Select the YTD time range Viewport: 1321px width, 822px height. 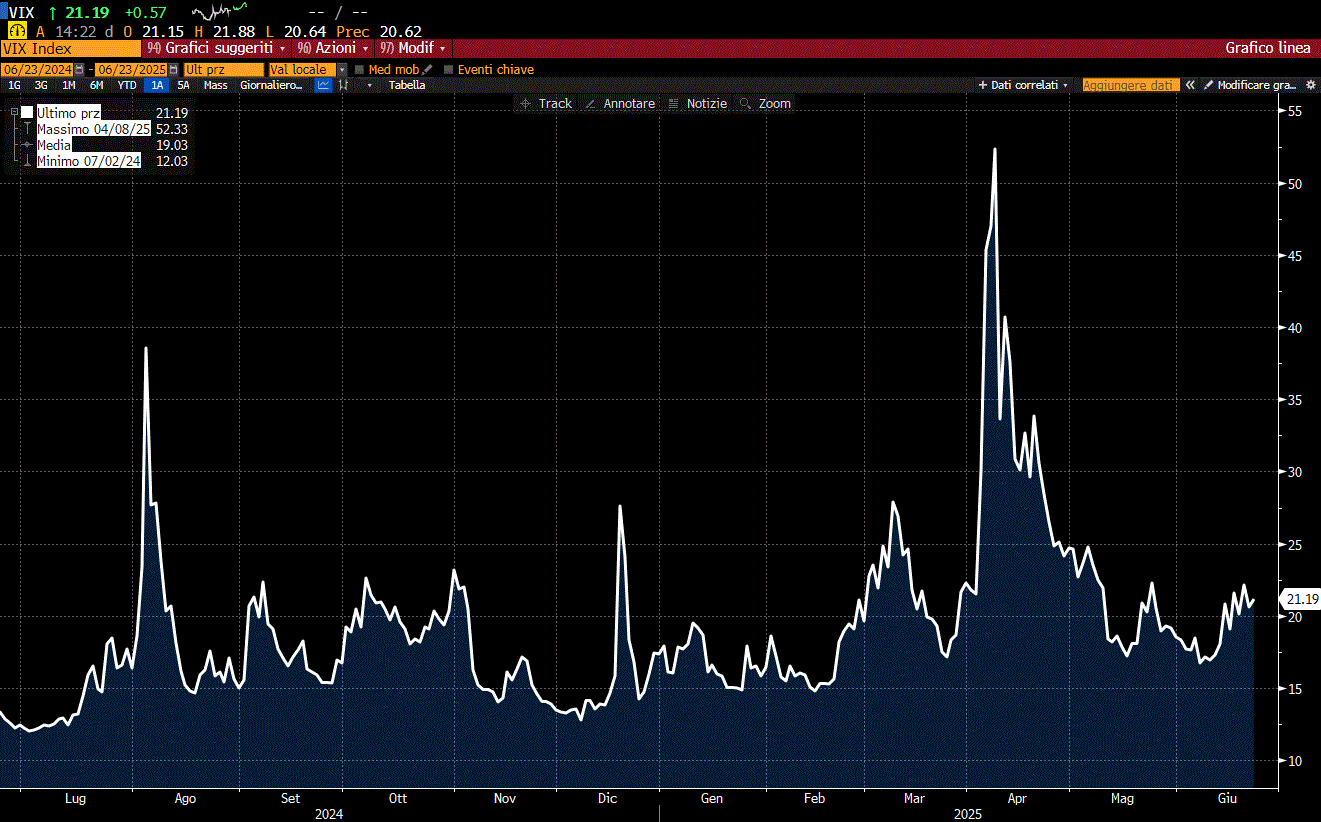click(x=127, y=85)
